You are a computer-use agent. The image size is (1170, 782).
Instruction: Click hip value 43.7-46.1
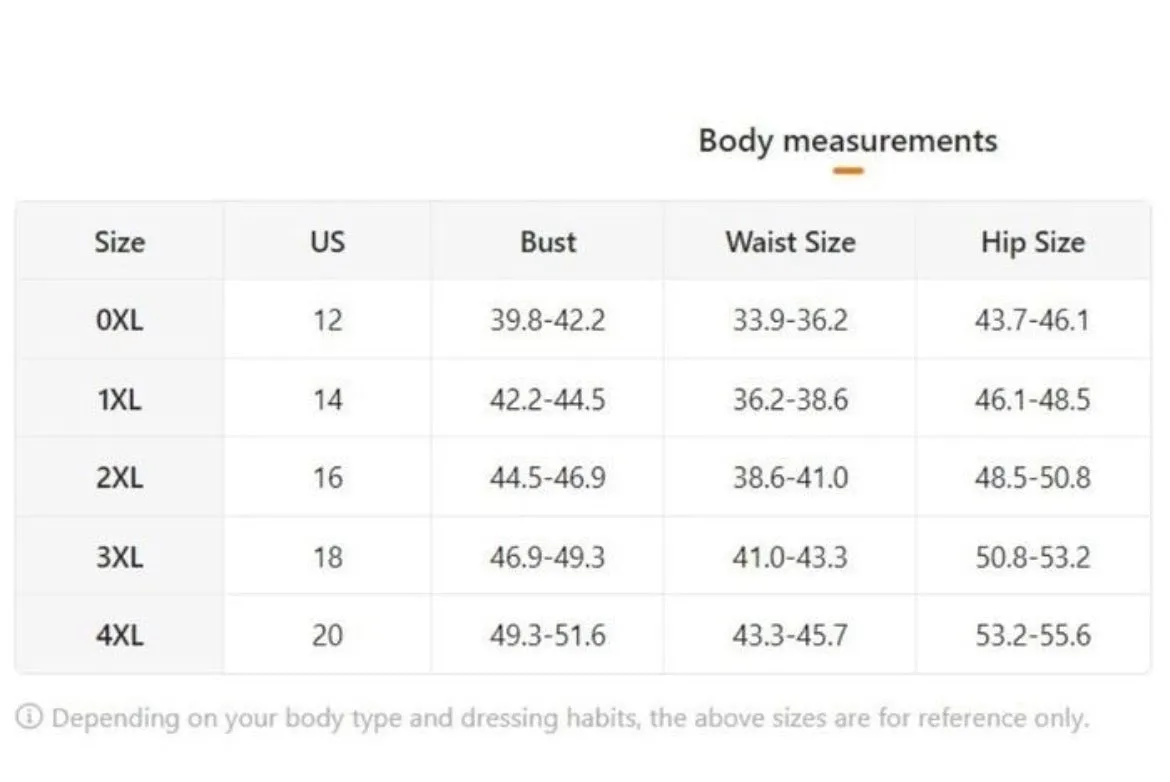1033,320
